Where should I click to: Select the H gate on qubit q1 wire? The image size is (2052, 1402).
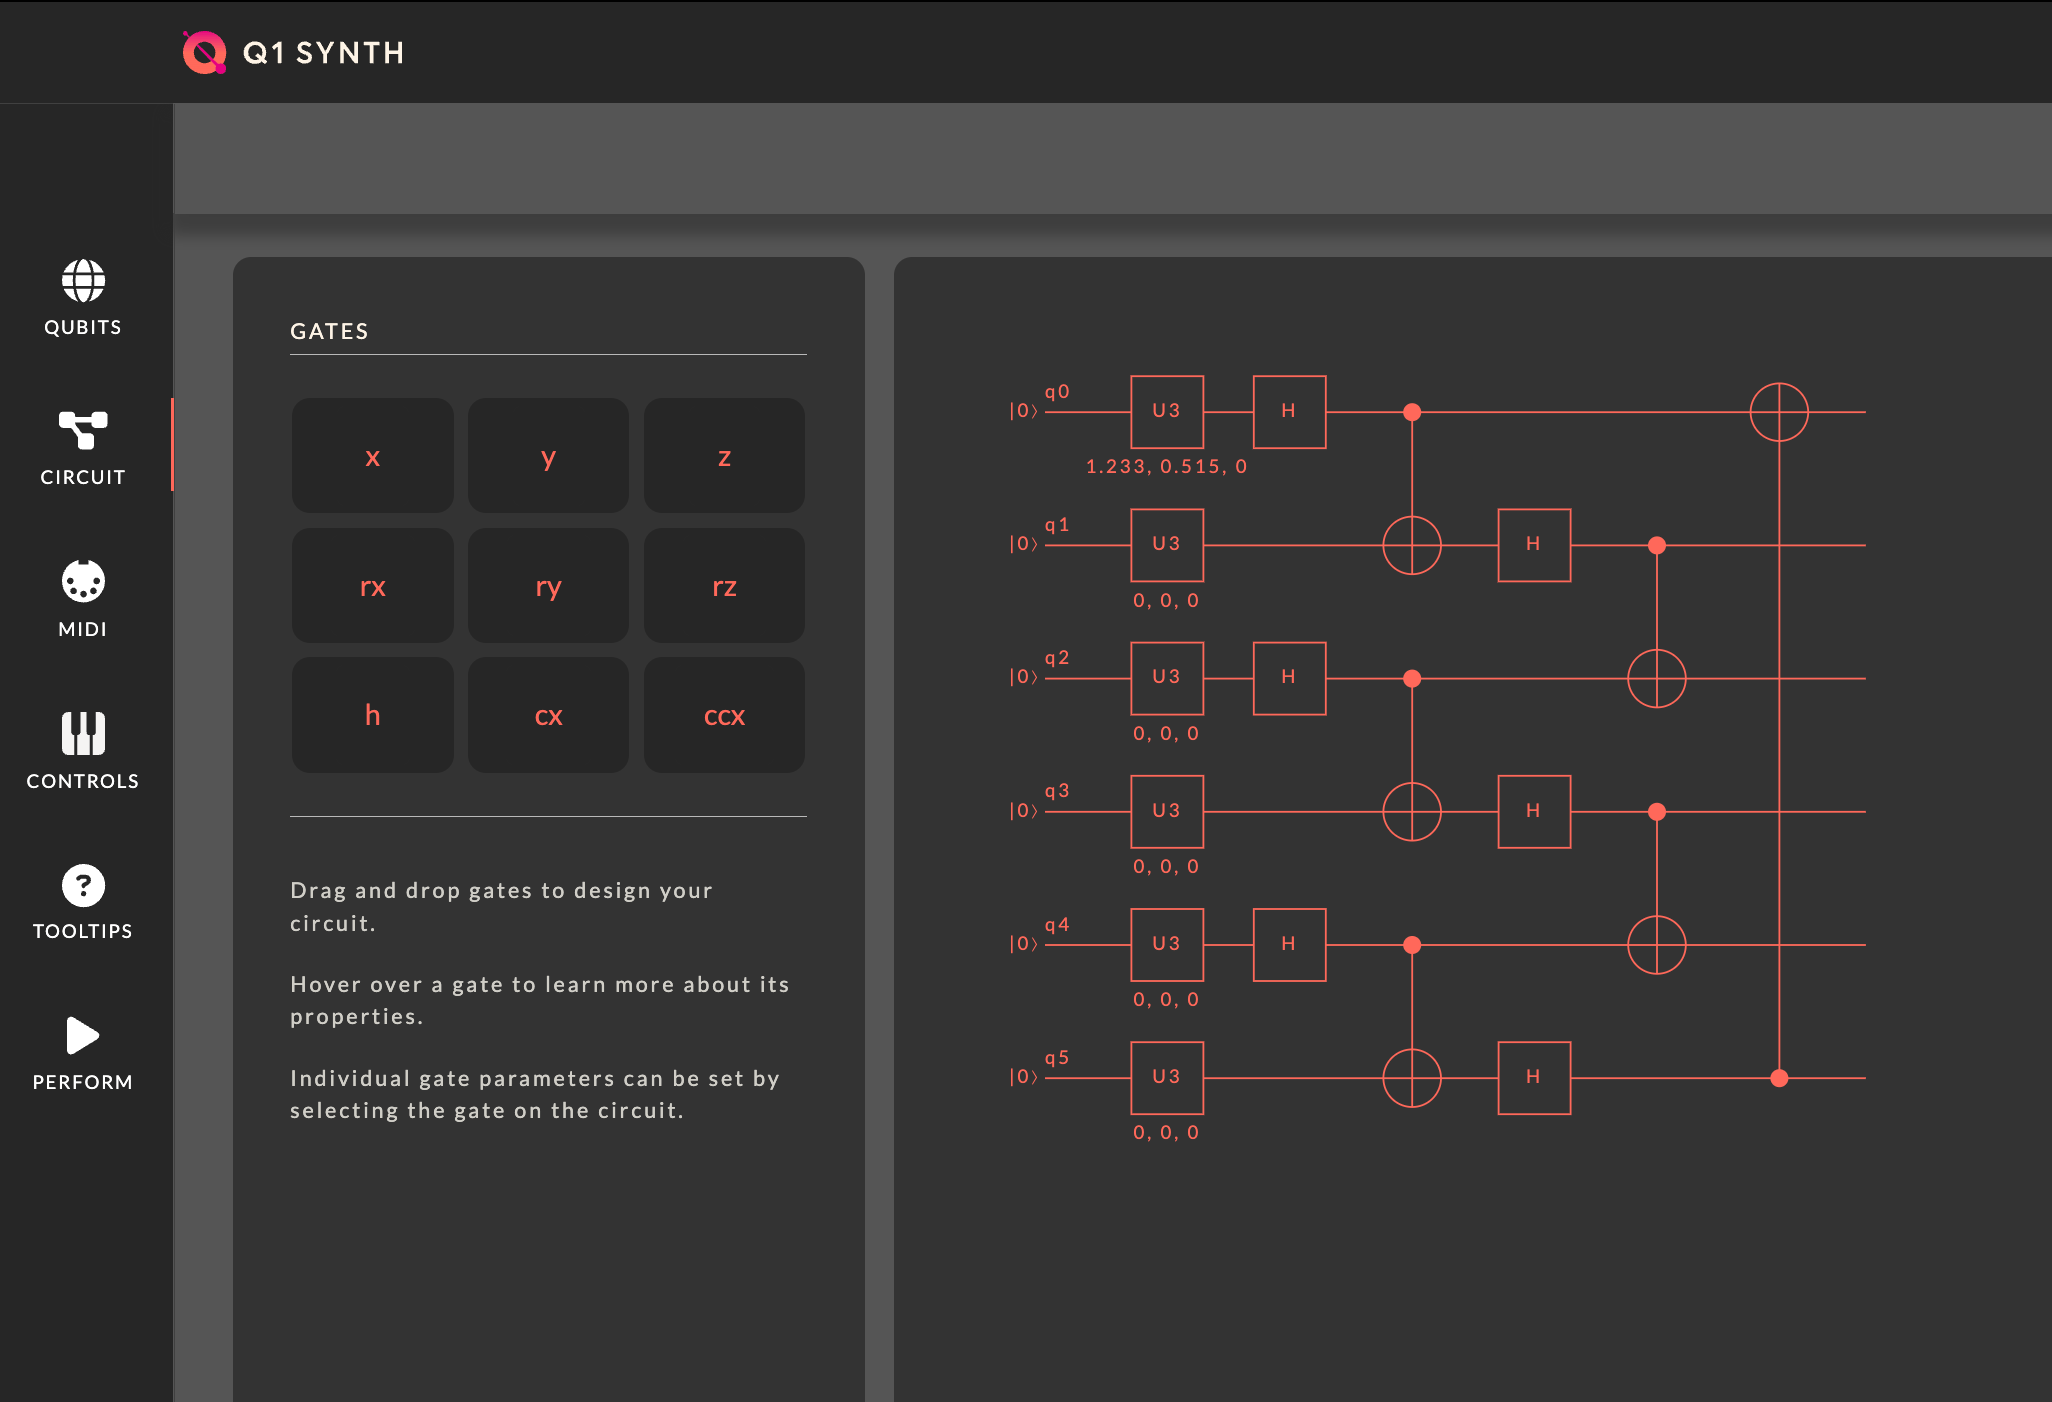(x=1533, y=545)
